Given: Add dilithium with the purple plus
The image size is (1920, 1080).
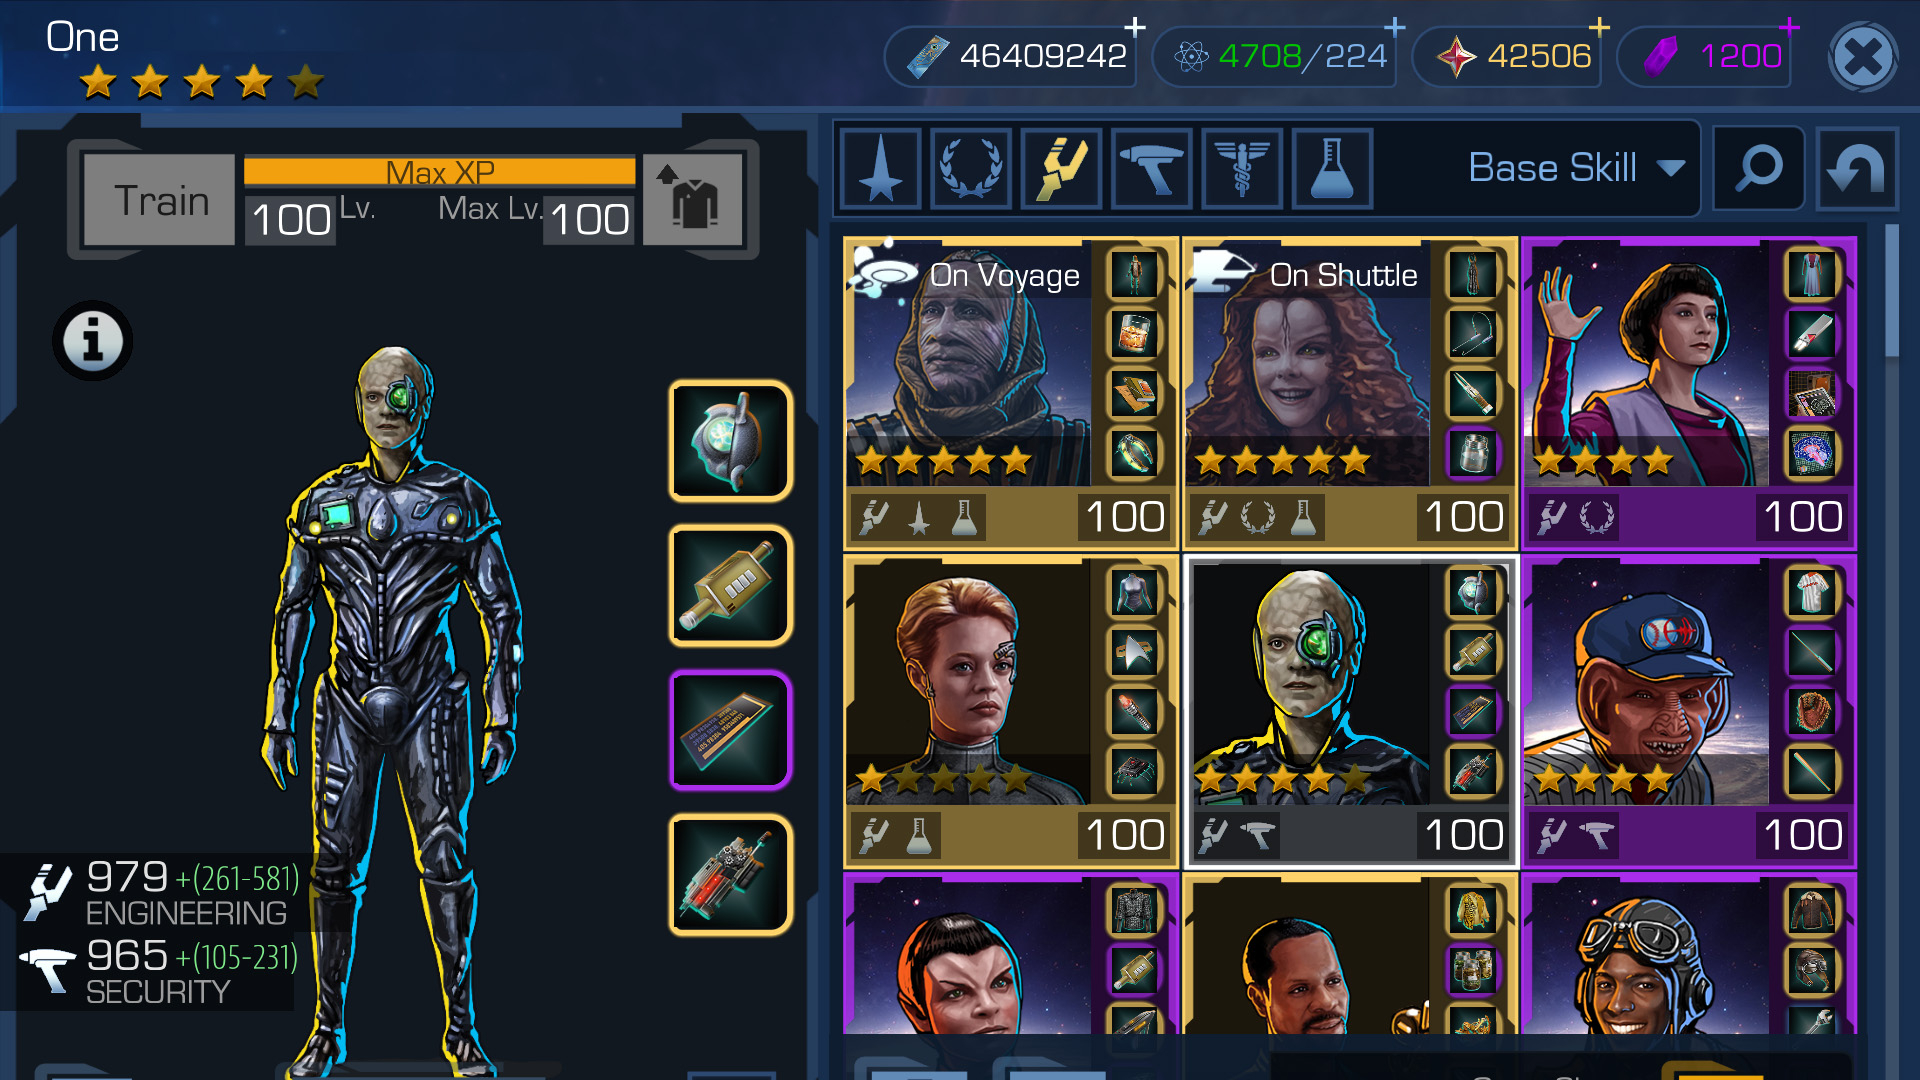Looking at the screenshot, I should pyautogui.click(x=1790, y=27).
